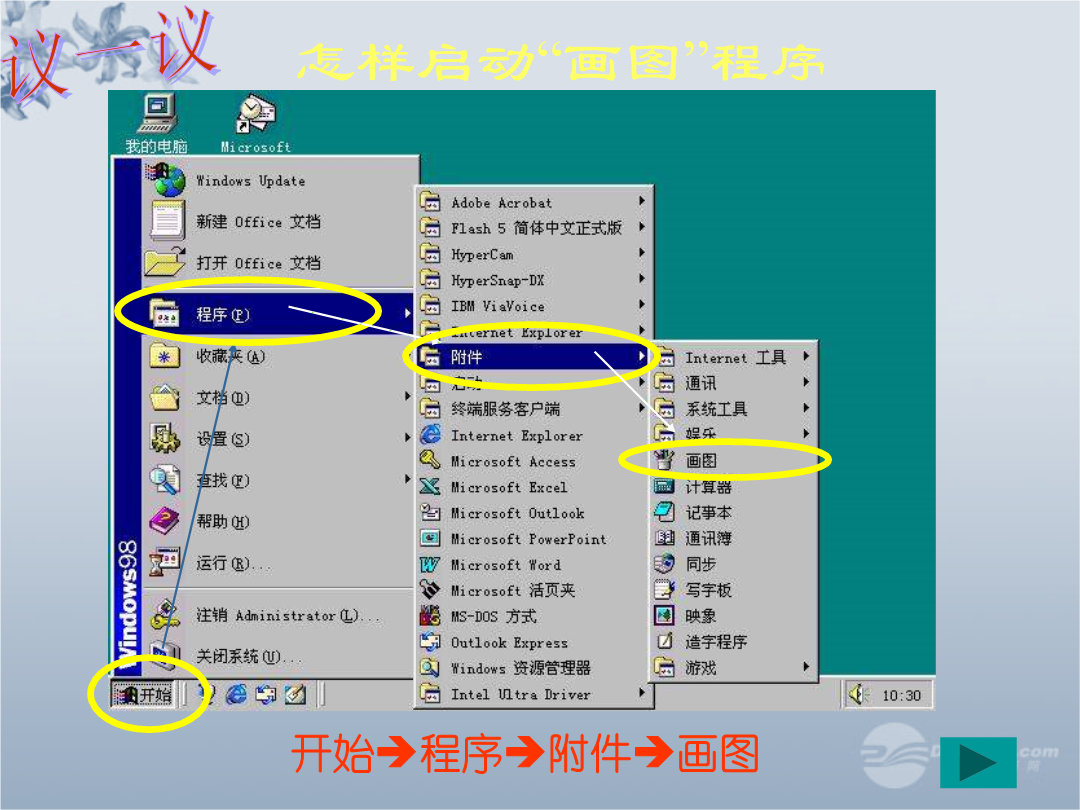1080x810 pixels.
Task: Expand the 游戏 submenu arrow
Action: click(x=805, y=667)
